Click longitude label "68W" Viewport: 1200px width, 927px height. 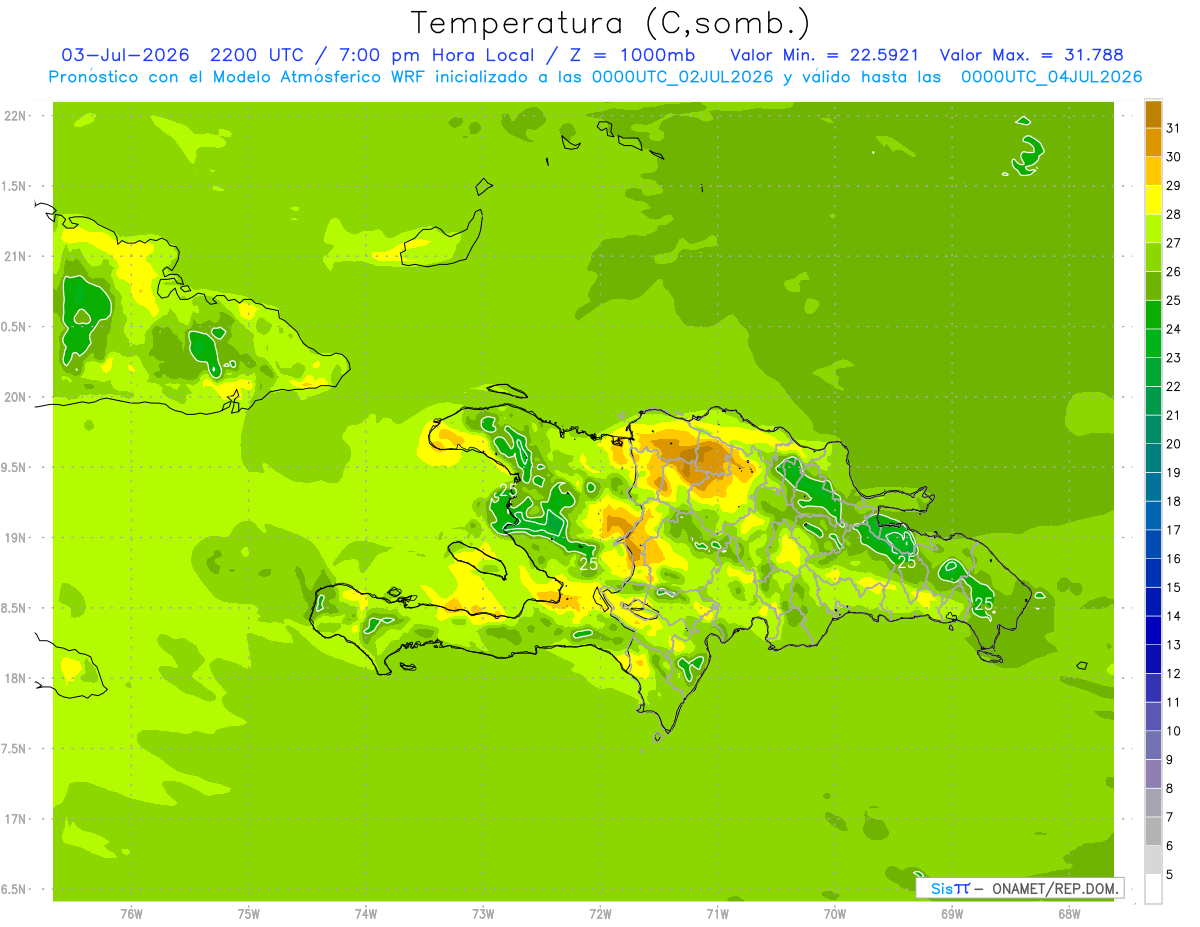(x=1069, y=914)
